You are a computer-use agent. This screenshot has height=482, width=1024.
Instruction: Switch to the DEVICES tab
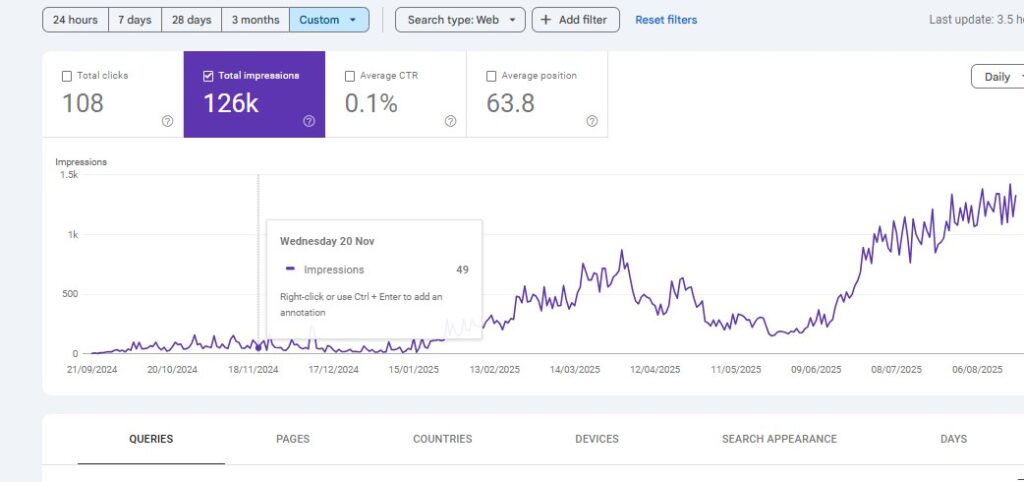point(597,439)
